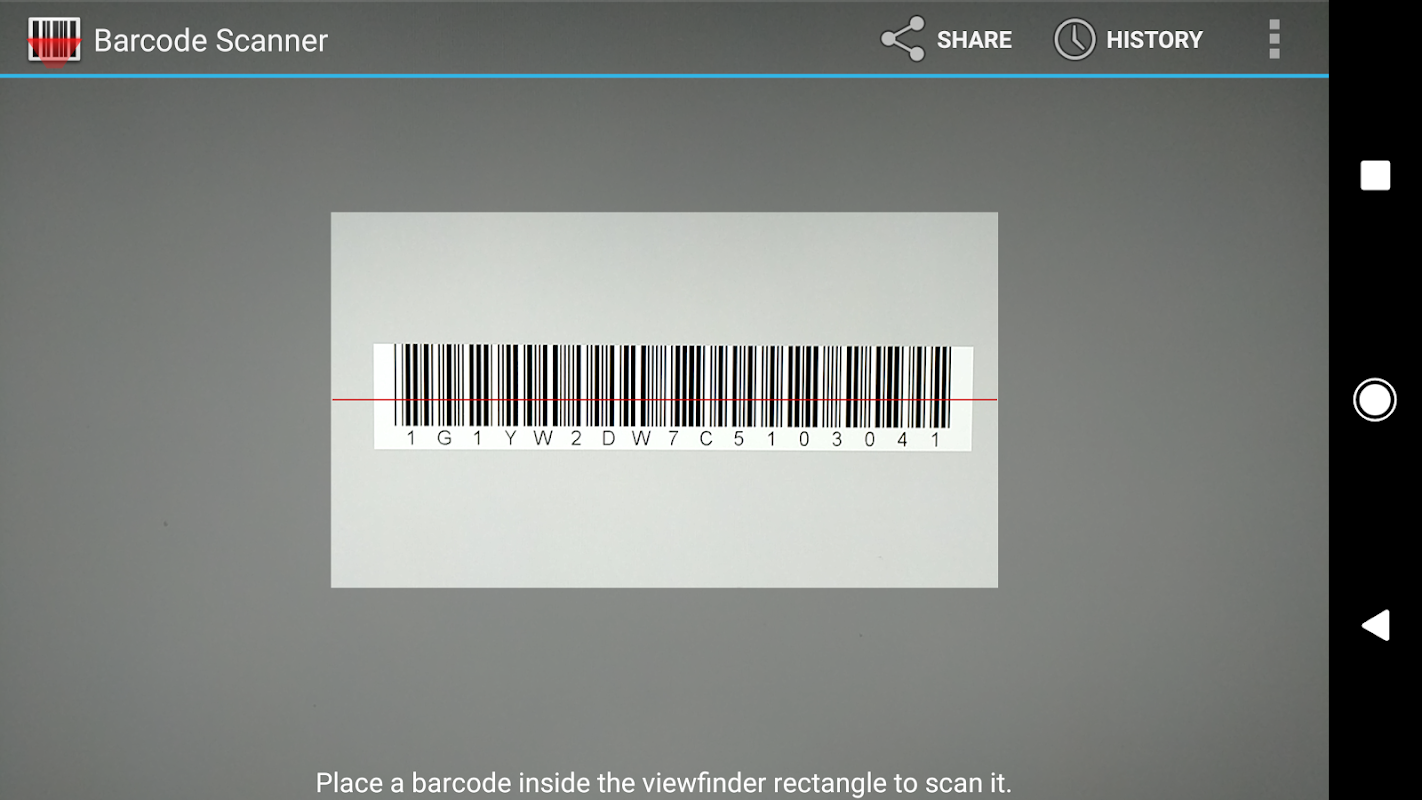Tap the 'Place a barcode inside the viewfinder' hint
The height and width of the screenshot is (800, 1422).
(x=664, y=782)
